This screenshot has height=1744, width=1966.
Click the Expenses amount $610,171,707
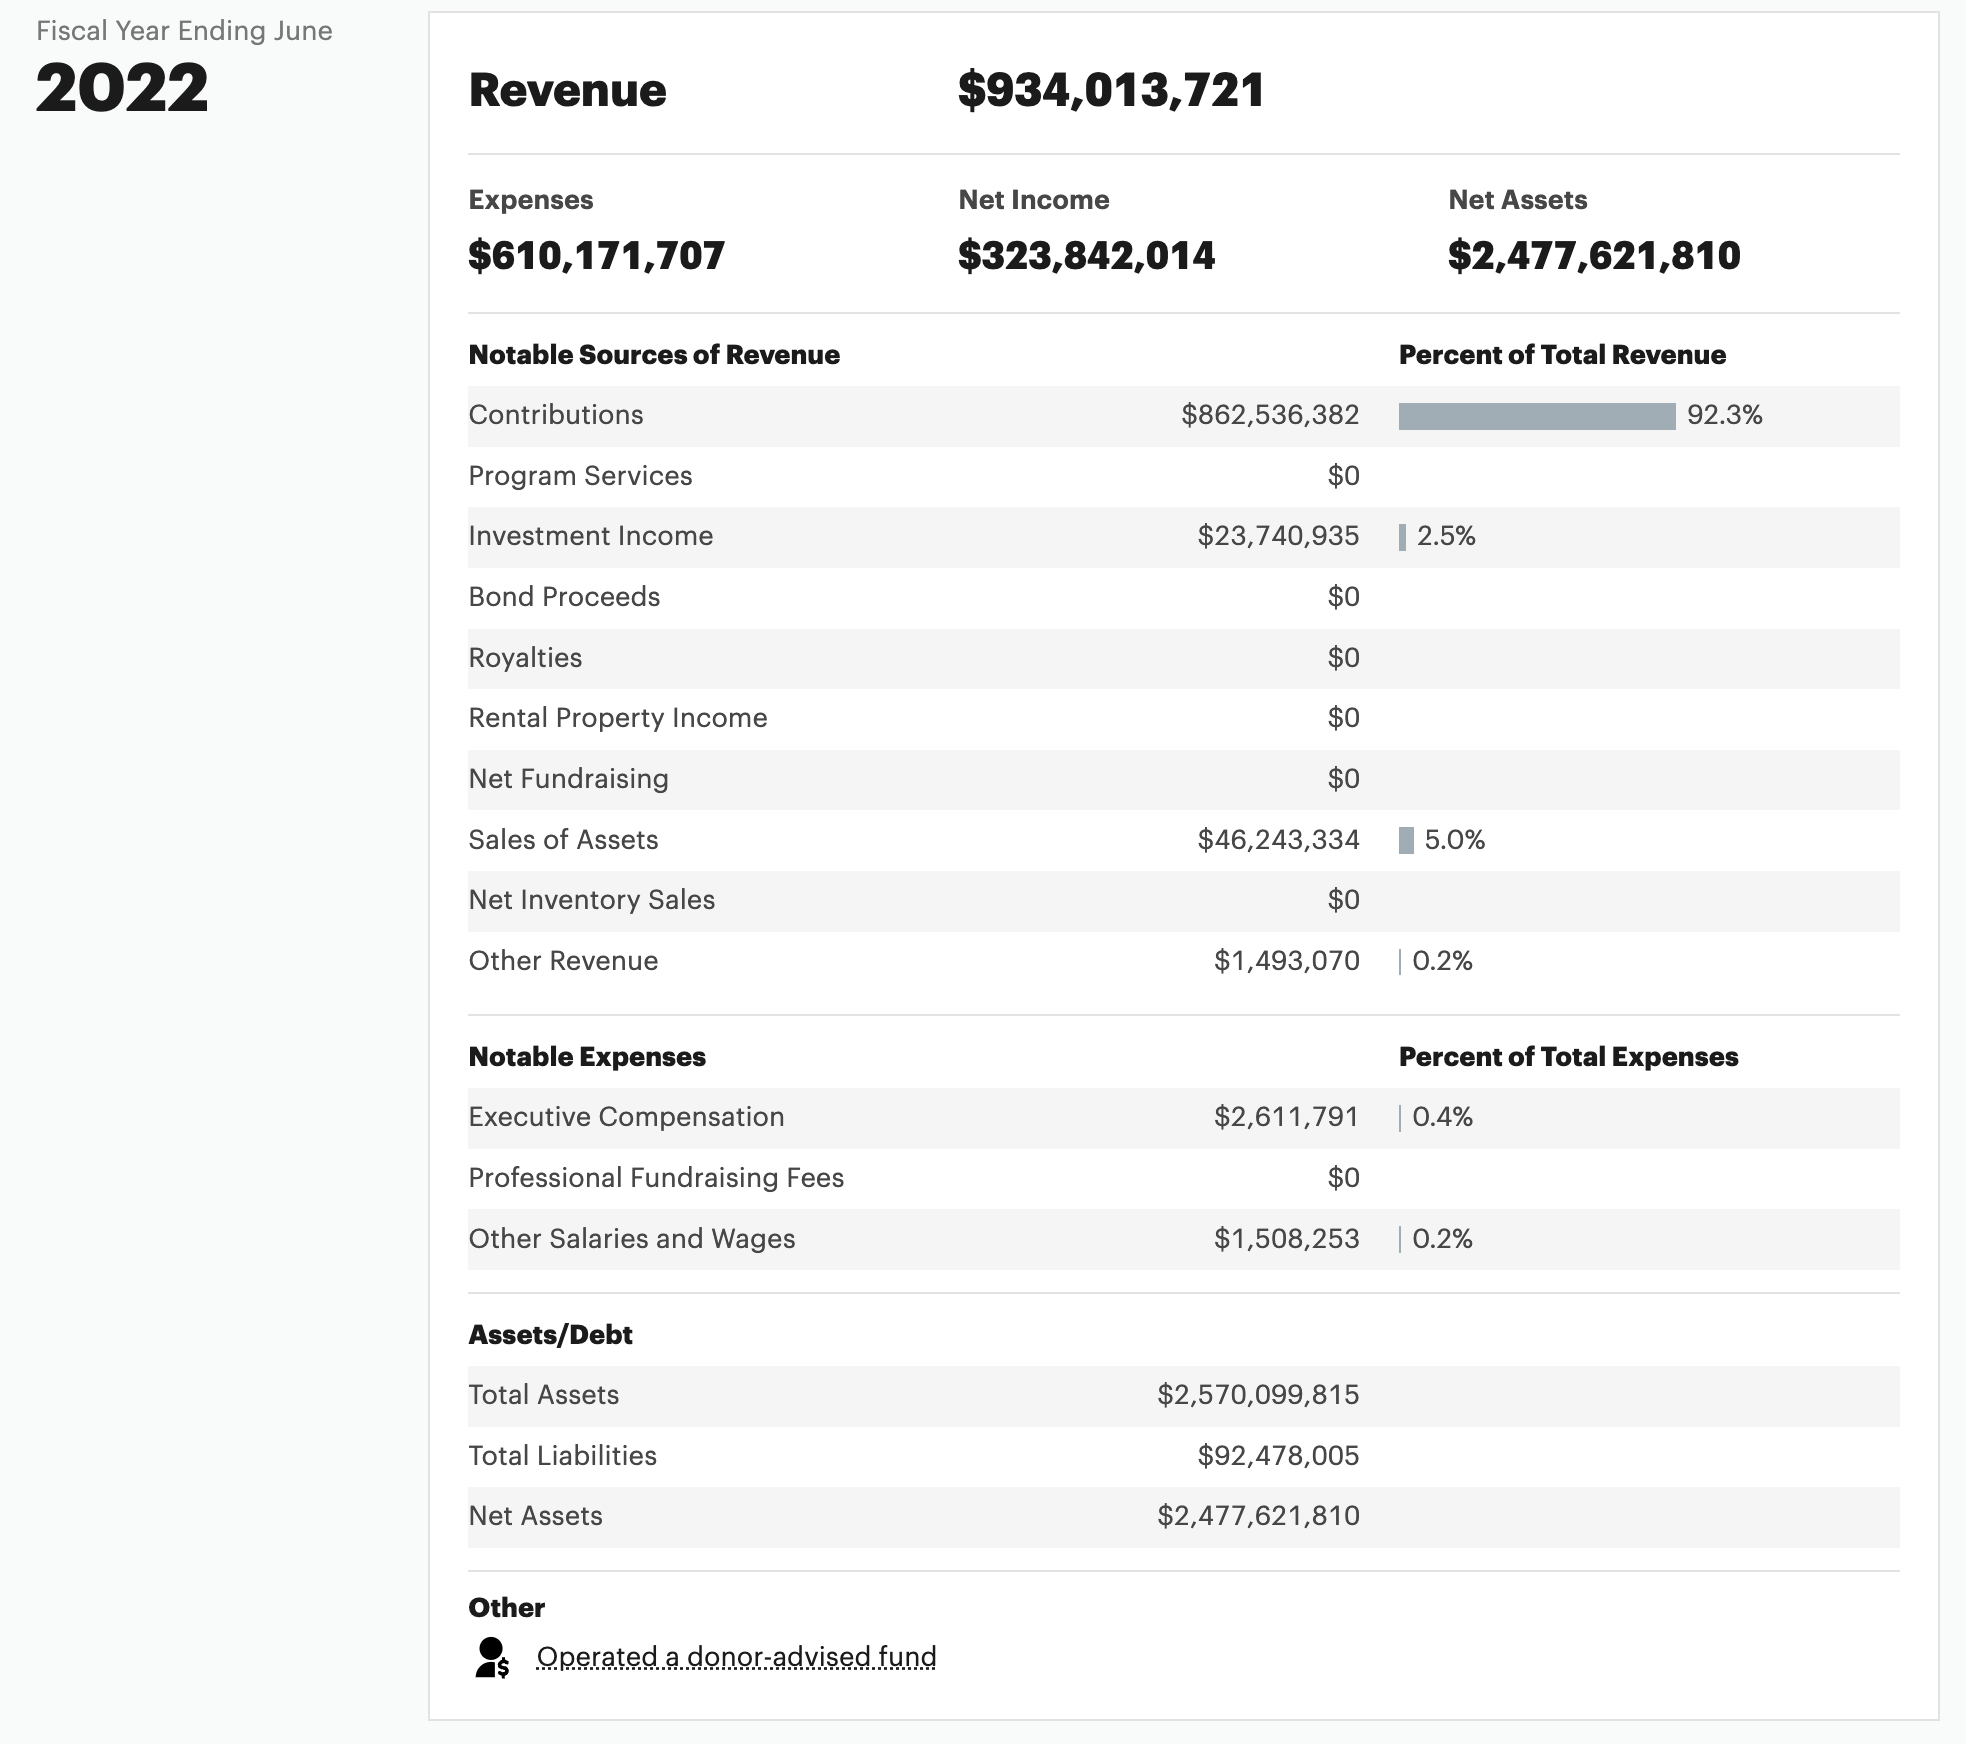click(596, 256)
